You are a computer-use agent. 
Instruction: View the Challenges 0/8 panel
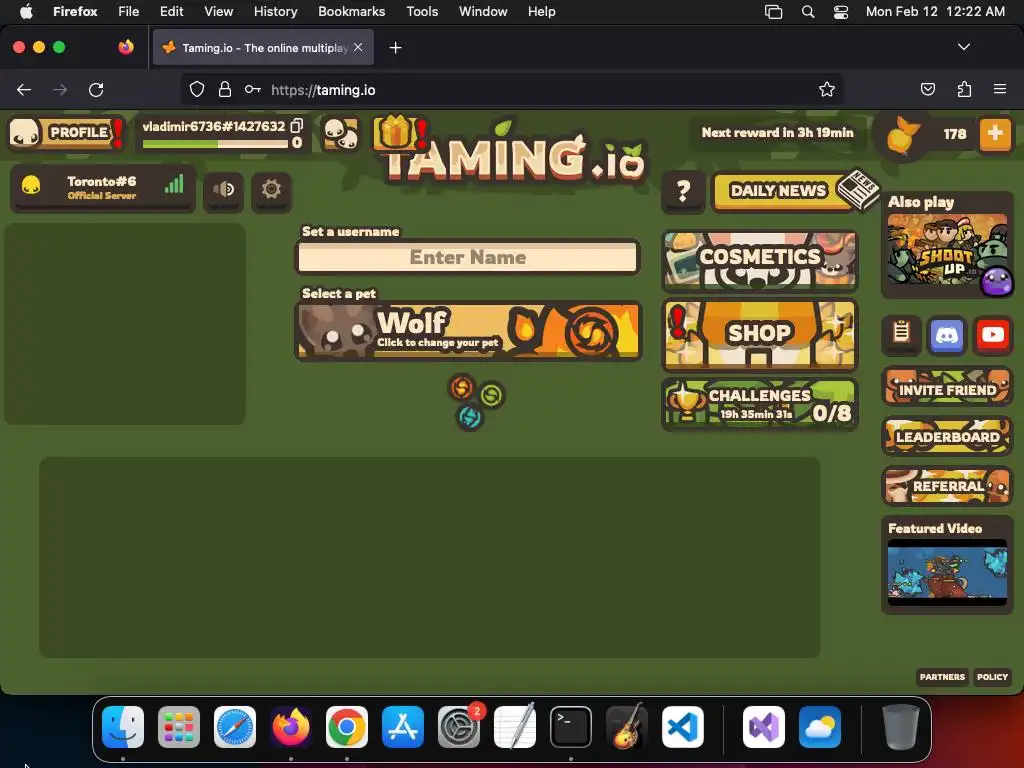point(760,404)
